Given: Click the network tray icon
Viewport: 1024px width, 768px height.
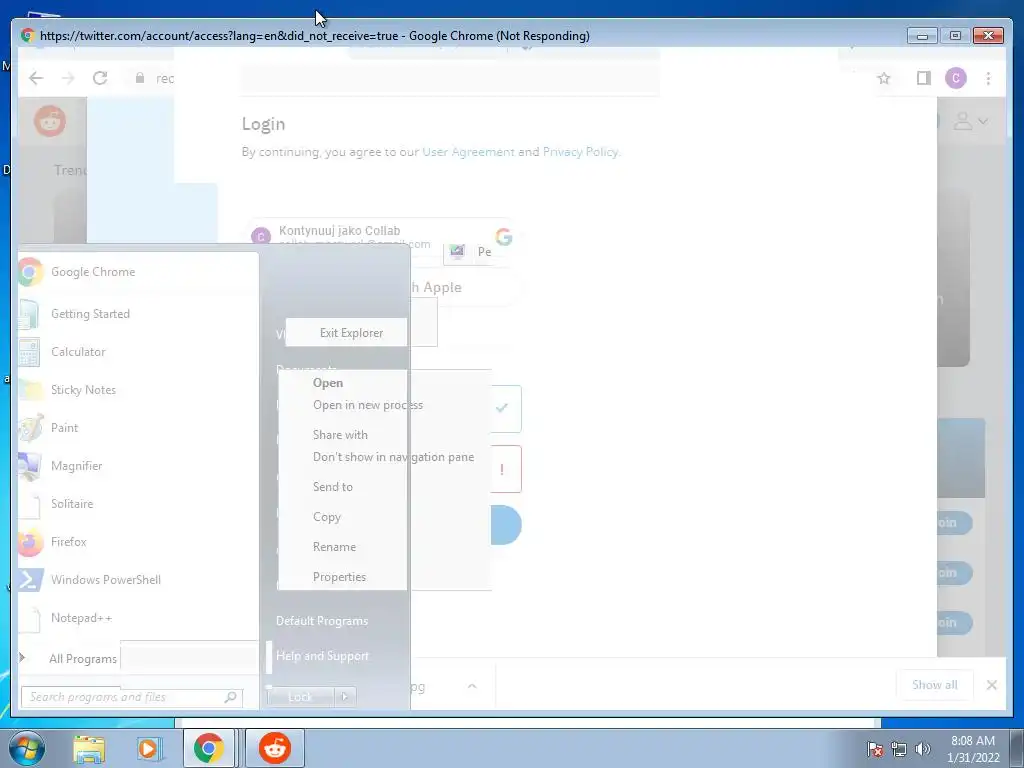Looking at the screenshot, I should (x=899, y=749).
